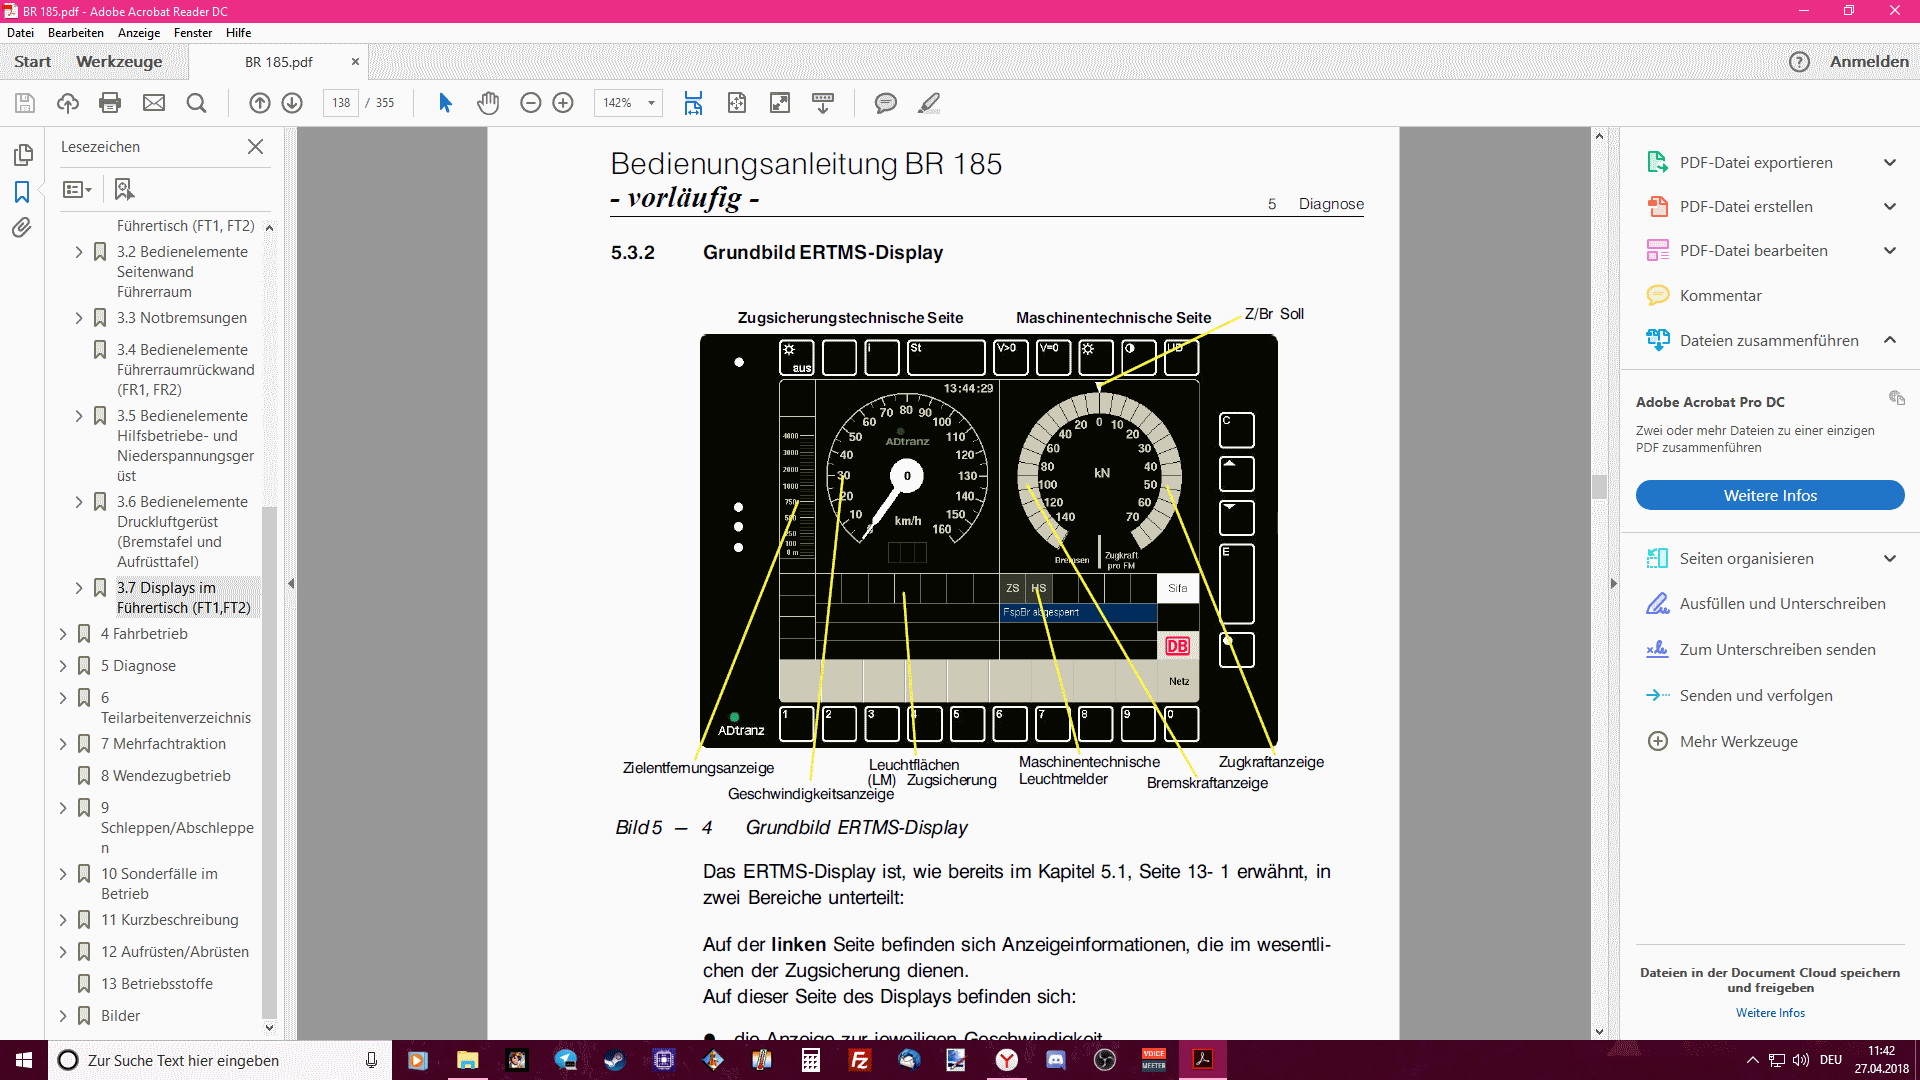Image resolution: width=1920 pixels, height=1080 pixels.
Task: Switch to the Werkzeuge tab
Action: pos(119,62)
